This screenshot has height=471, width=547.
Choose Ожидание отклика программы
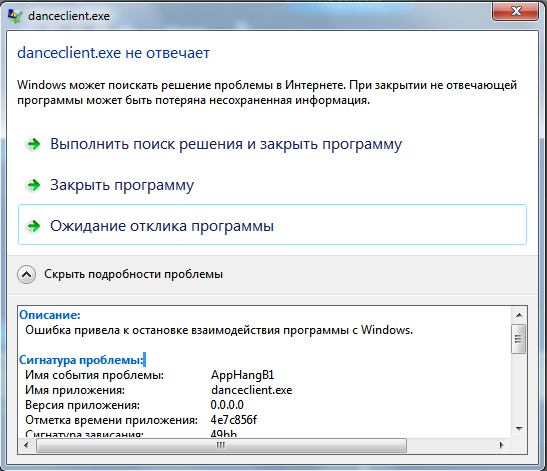pyautogui.click(x=272, y=225)
